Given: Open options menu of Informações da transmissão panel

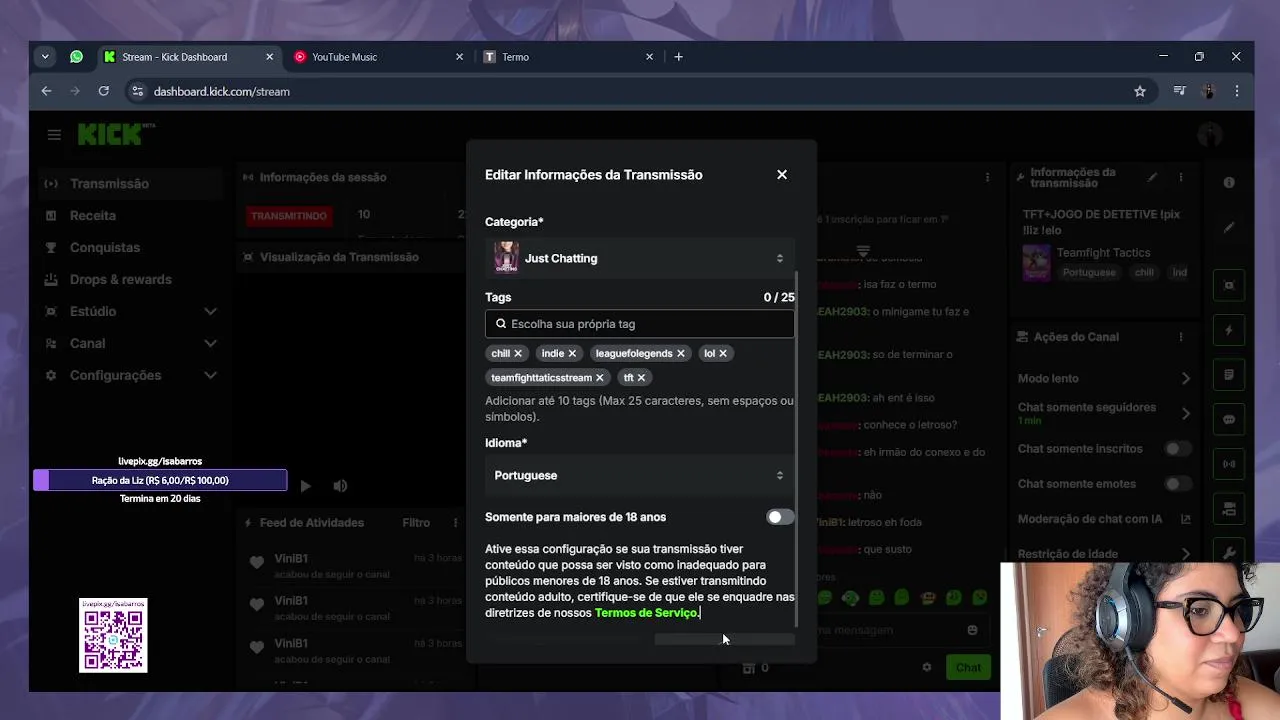Looking at the screenshot, I should [1181, 177].
